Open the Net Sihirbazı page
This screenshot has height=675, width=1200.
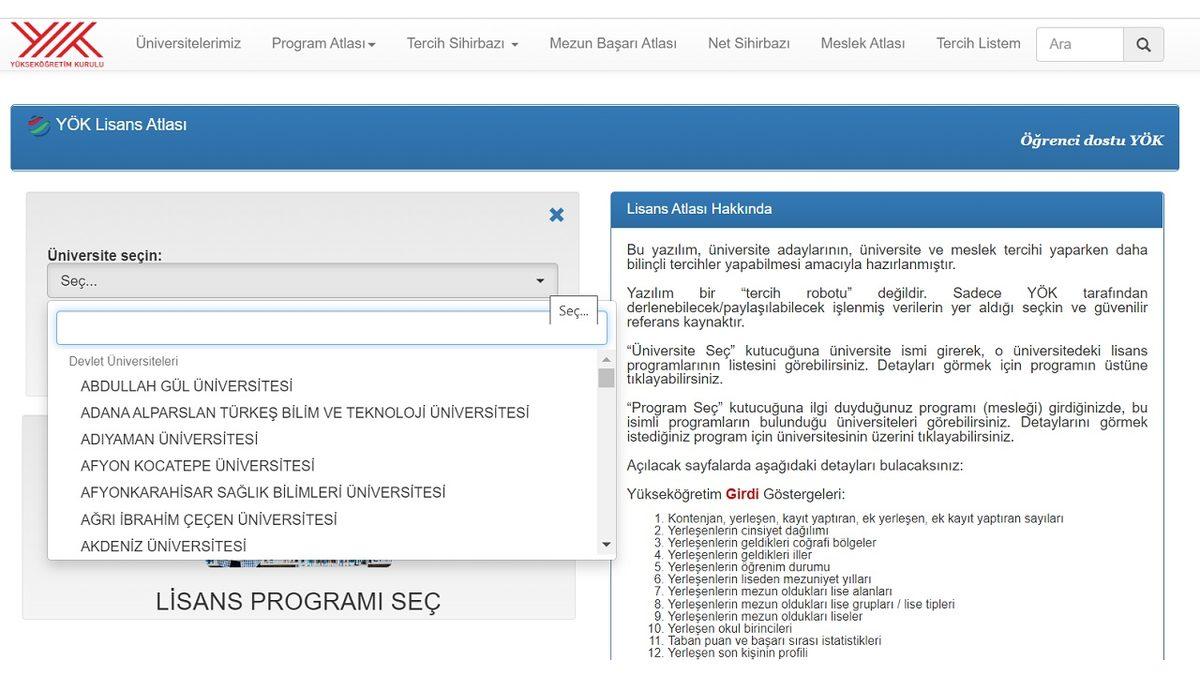tap(748, 44)
